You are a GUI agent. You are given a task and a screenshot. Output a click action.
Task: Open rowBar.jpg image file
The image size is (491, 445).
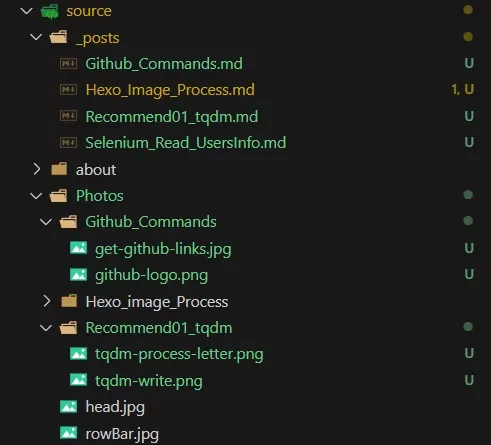(x=122, y=434)
